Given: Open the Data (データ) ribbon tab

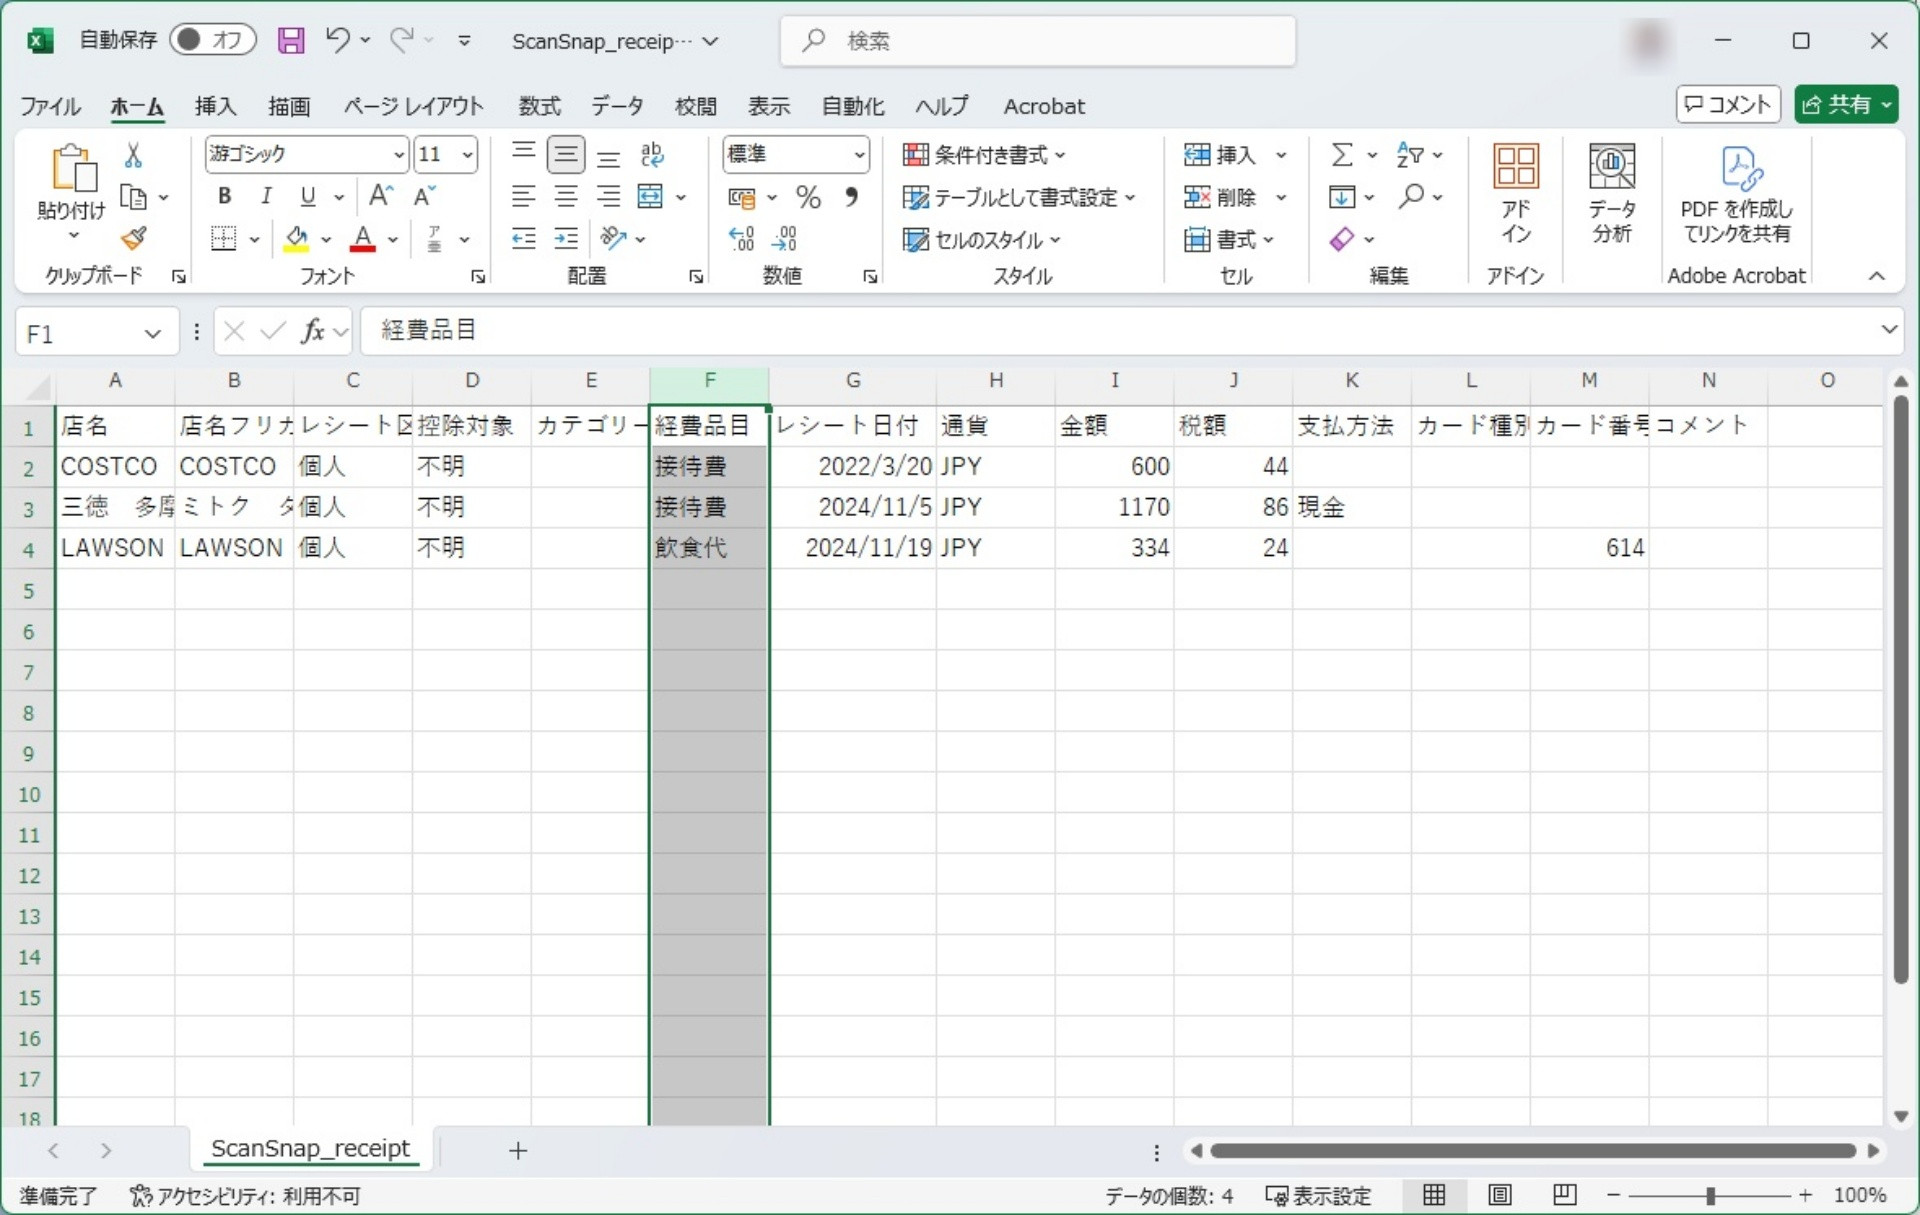Looking at the screenshot, I should (616, 106).
